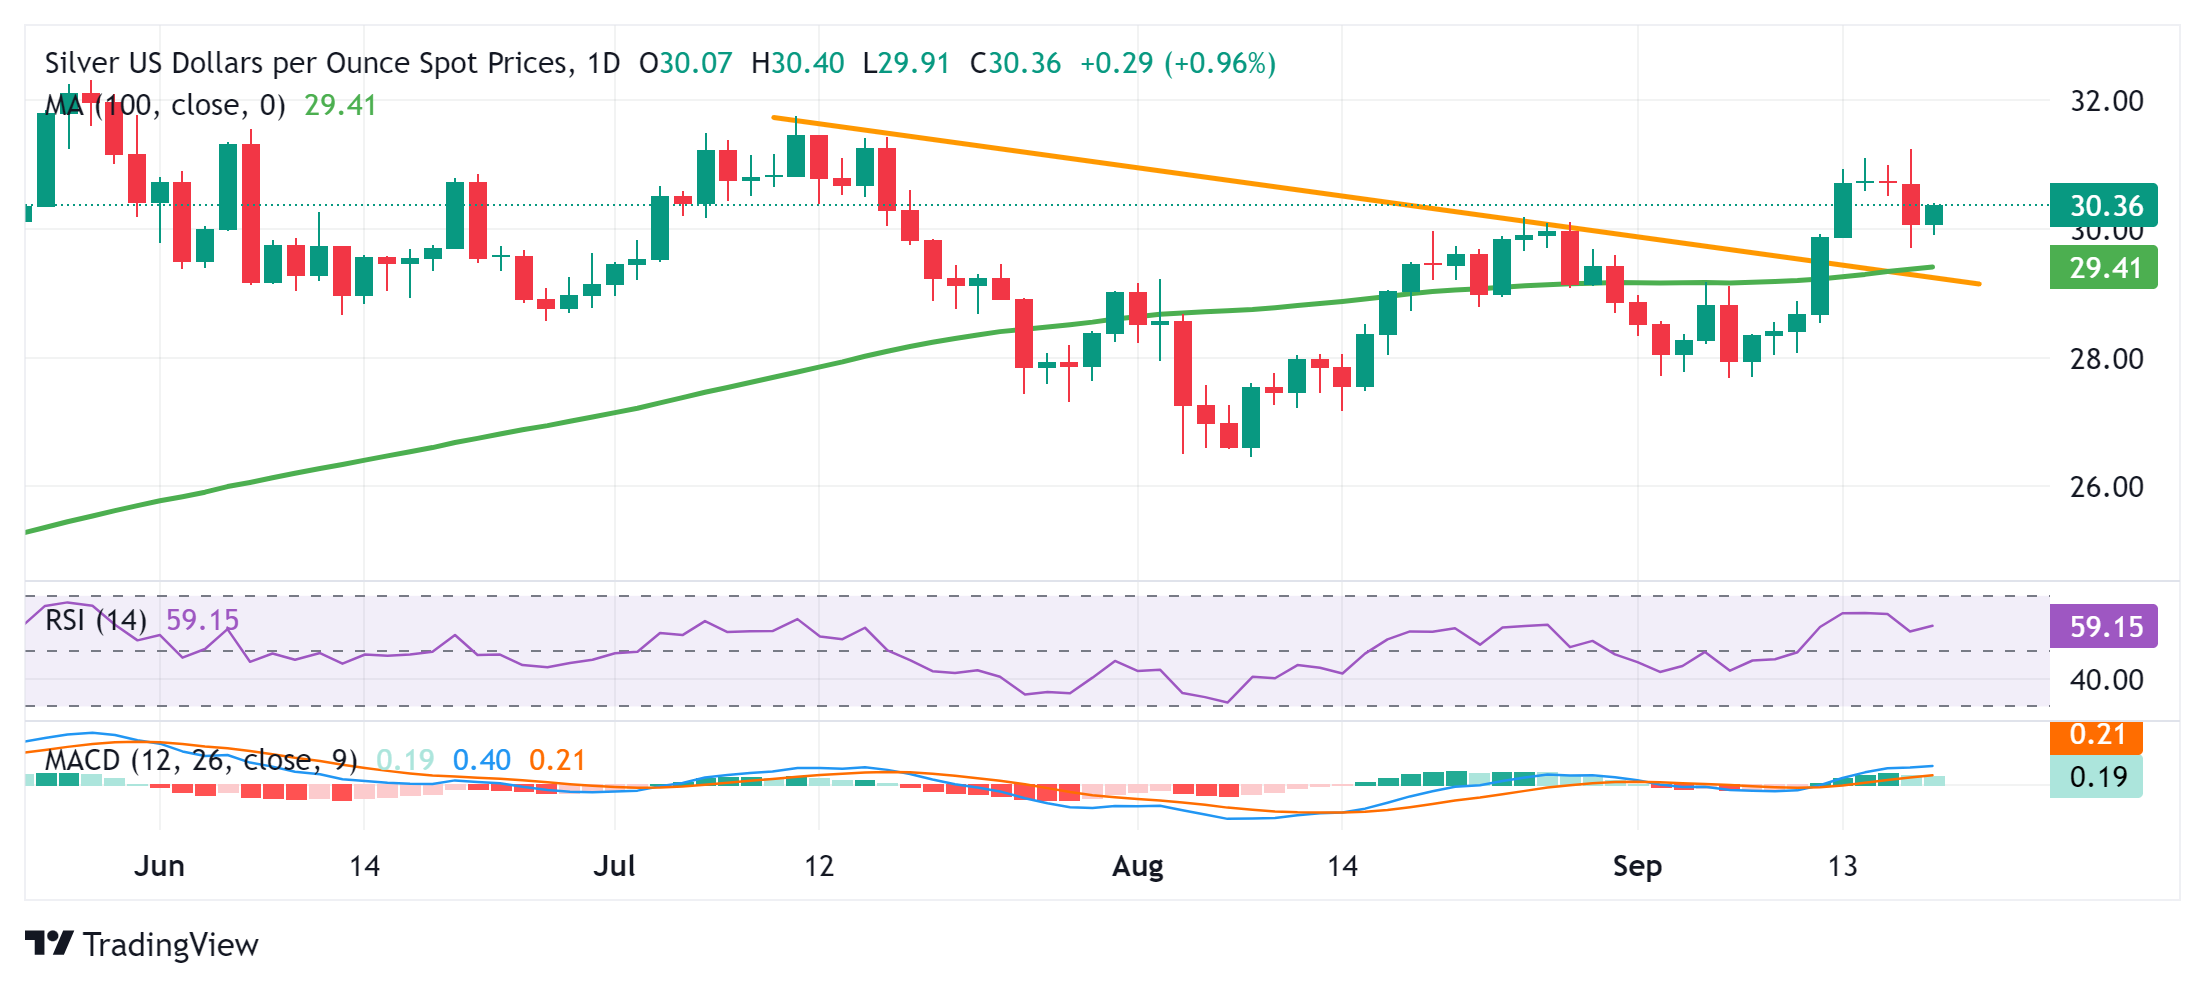Click the TradingView logo icon
Screen dimensions: 2205x988
(49, 943)
